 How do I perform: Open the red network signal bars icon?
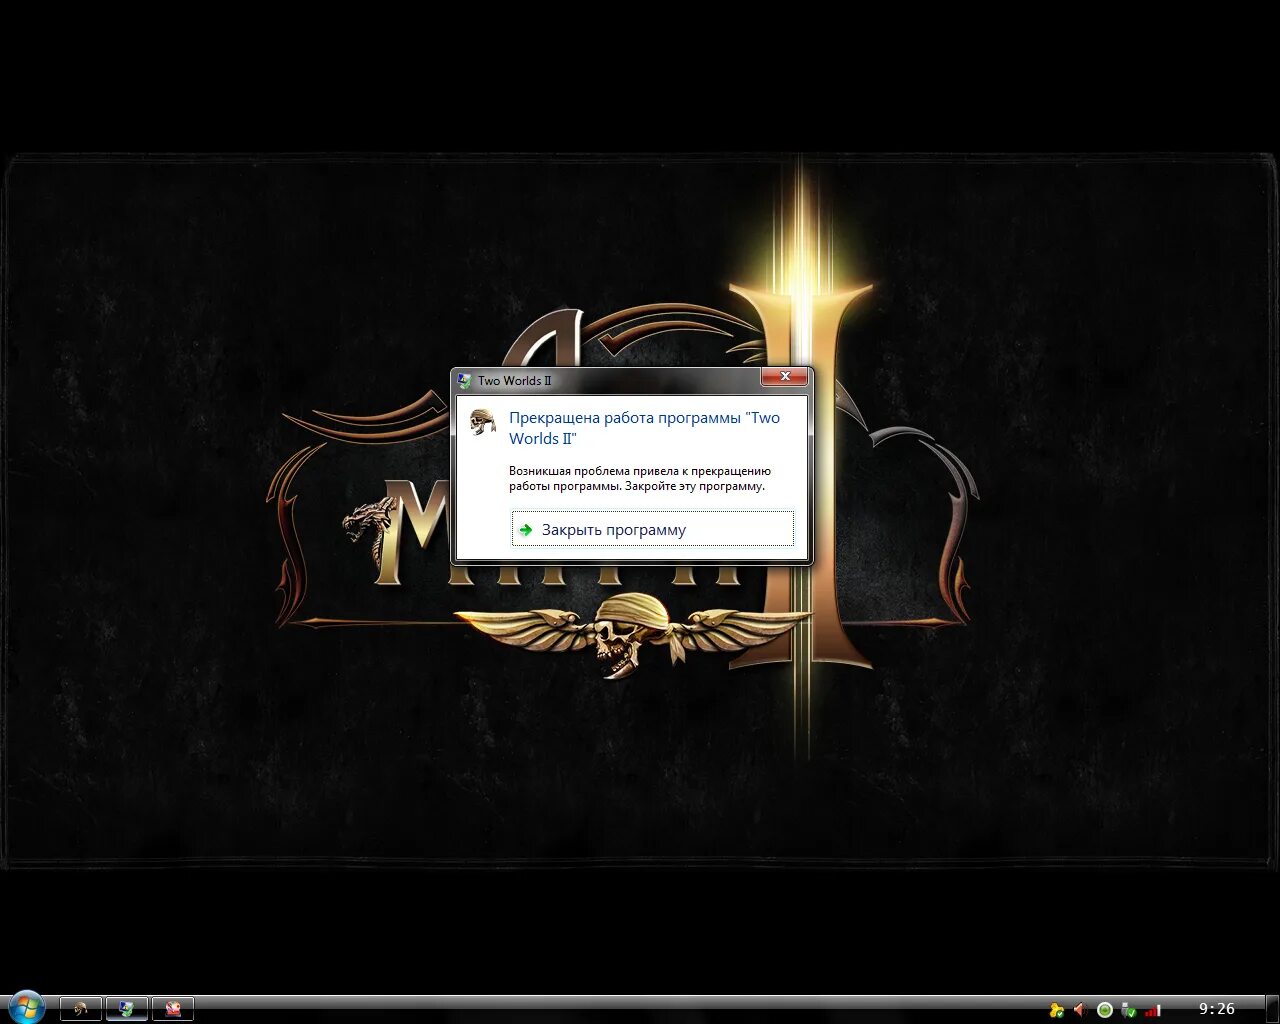click(x=1153, y=1010)
